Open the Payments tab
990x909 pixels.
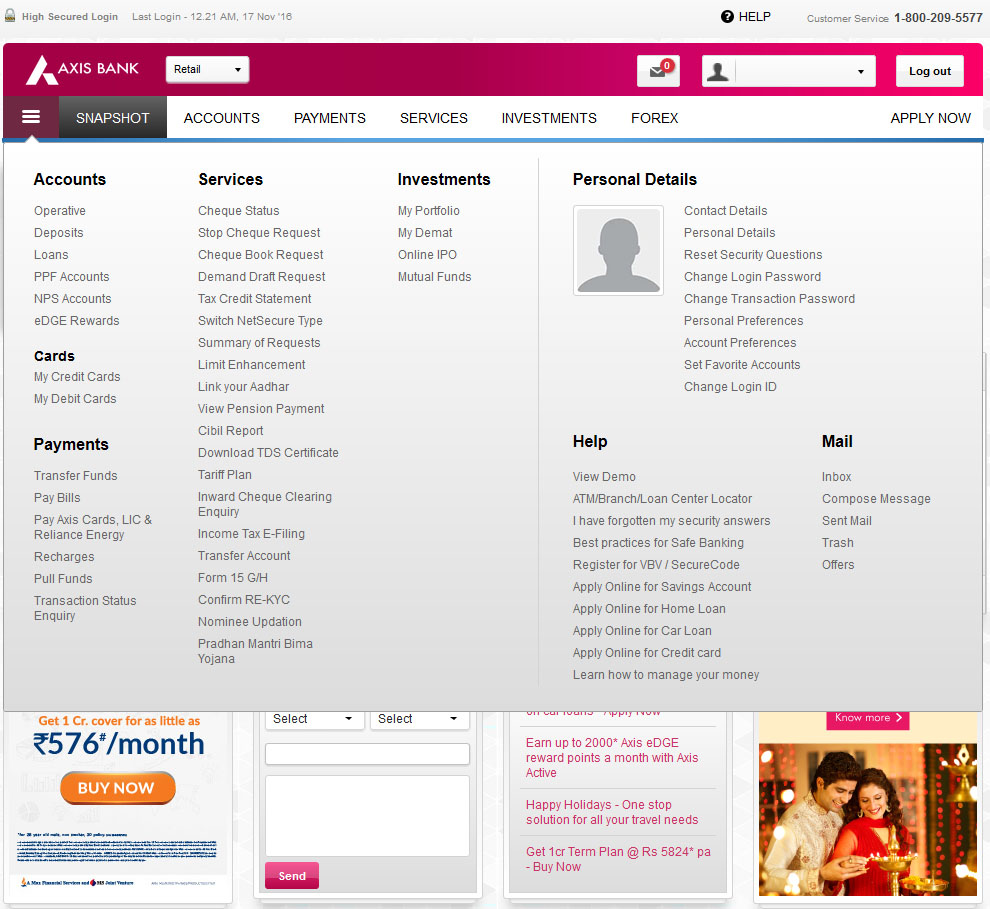coord(330,118)
